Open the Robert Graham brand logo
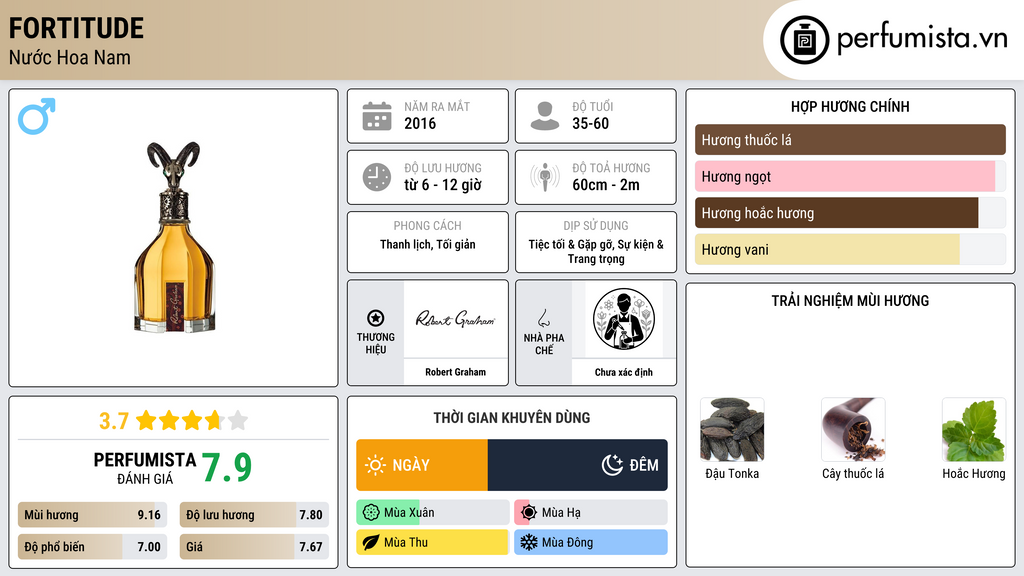1024x576 pixels. tap(455, 319)
